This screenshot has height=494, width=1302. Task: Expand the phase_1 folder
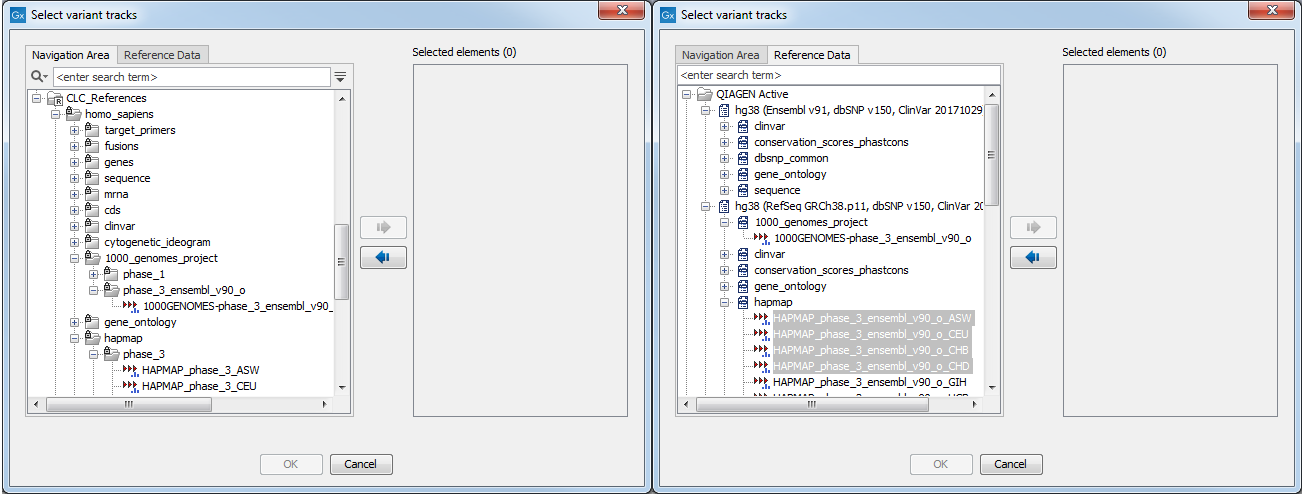pyautogui.click(x=93, y=274)
